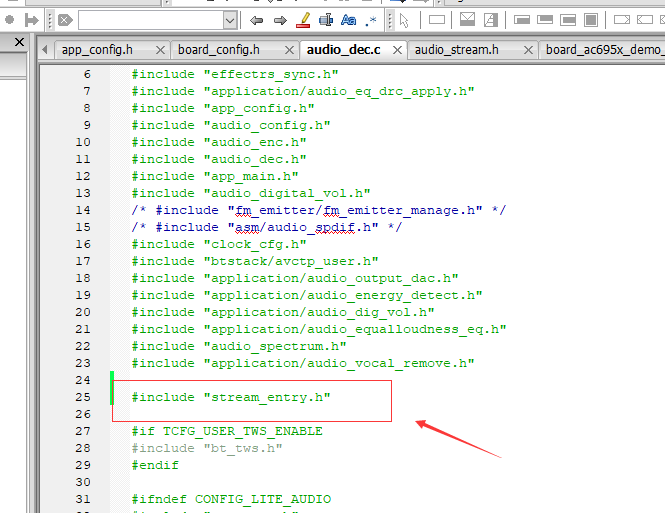
Task: Click line number 27 in the margin
Action: coord(83,431)
